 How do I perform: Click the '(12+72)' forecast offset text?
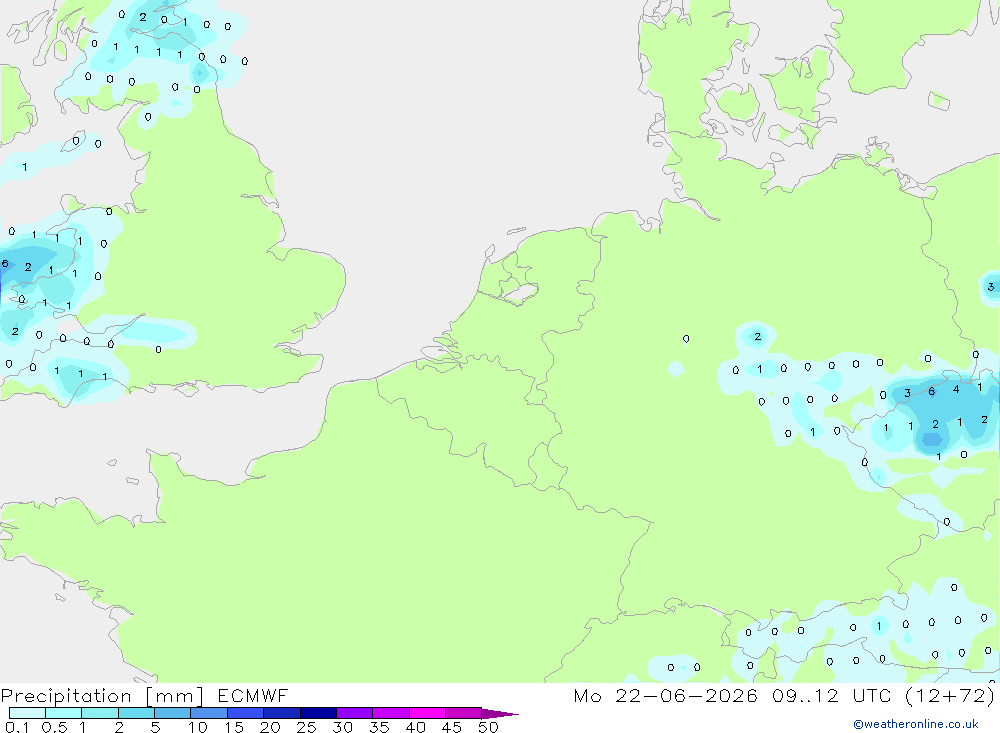tap(950, 695)
